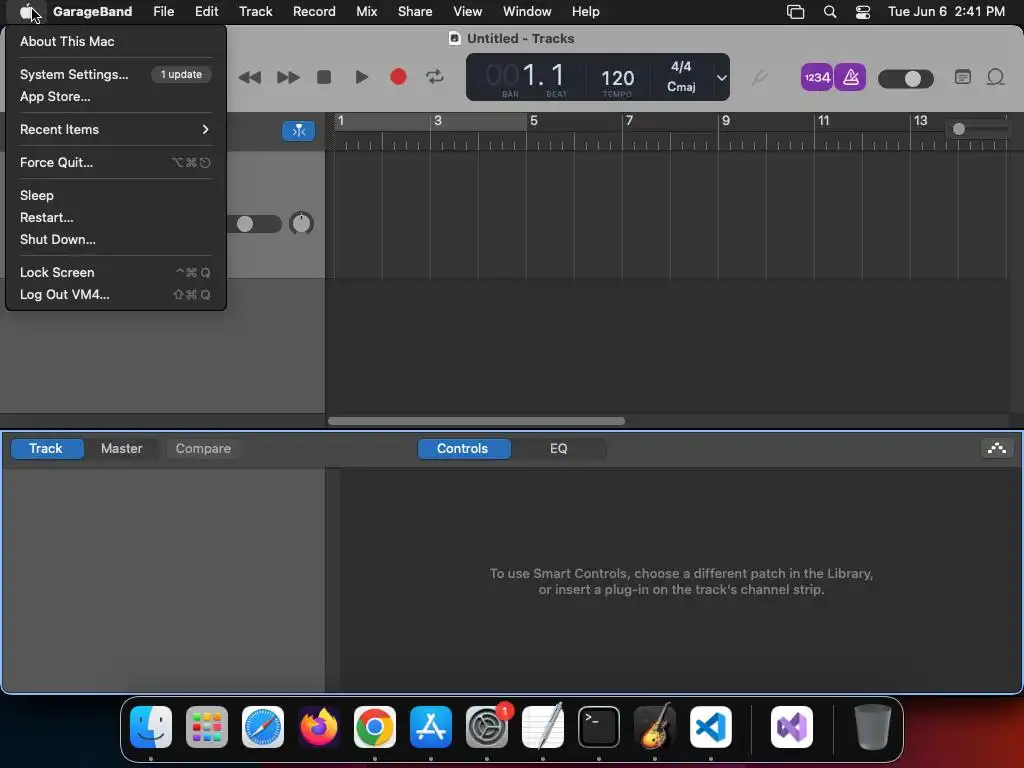Image resolution: width=1024 pixels, height=768 pixels.
Task: Click the GarageBand guitar Dock icon
Action: coord(655,727)
